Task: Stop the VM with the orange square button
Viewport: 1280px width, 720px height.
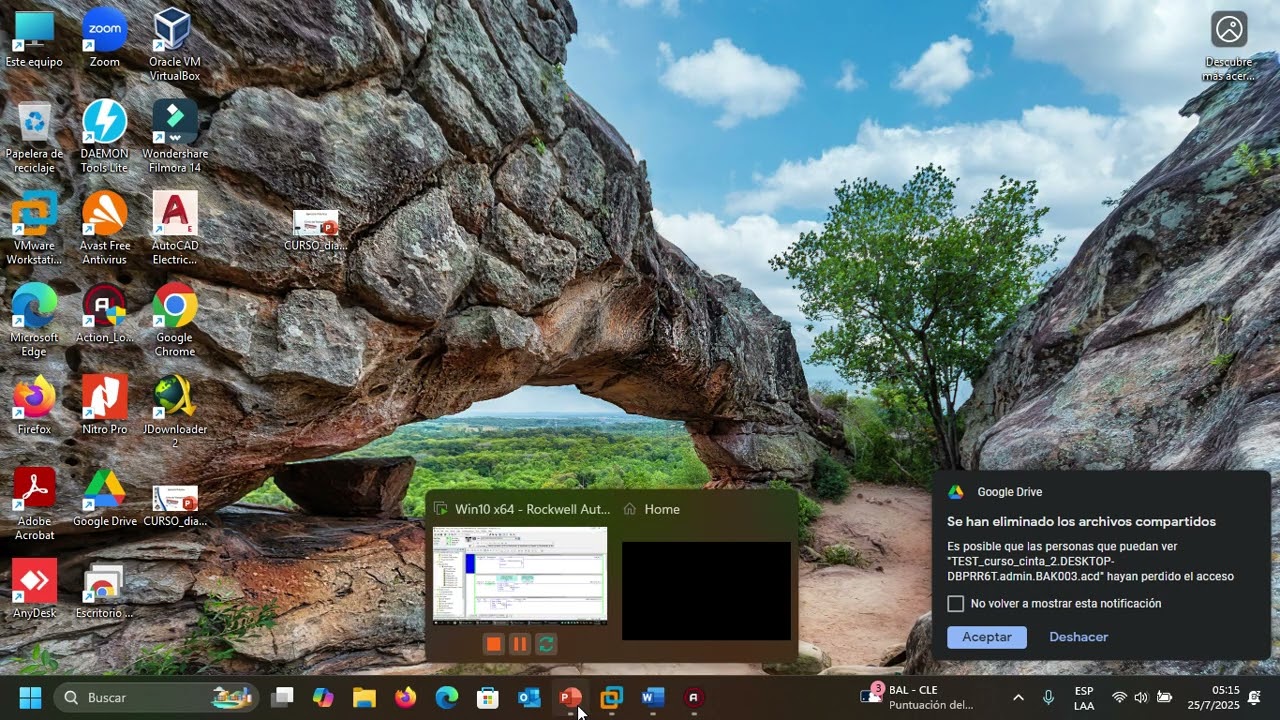Action: (493, 644)
